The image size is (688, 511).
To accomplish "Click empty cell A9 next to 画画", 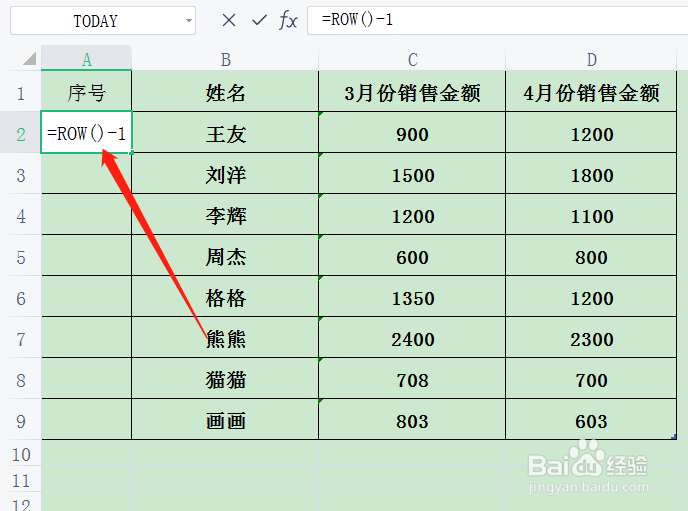I will point(86,421).
